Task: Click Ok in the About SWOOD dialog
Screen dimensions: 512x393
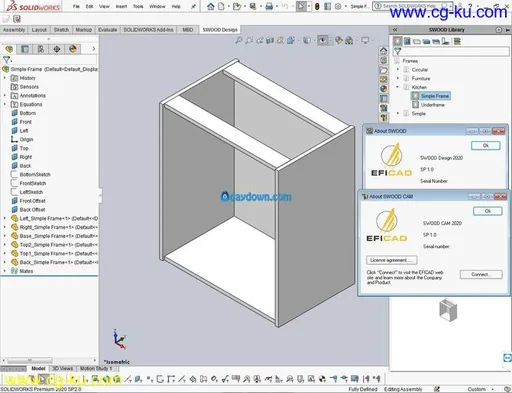Action: (486, 145)
